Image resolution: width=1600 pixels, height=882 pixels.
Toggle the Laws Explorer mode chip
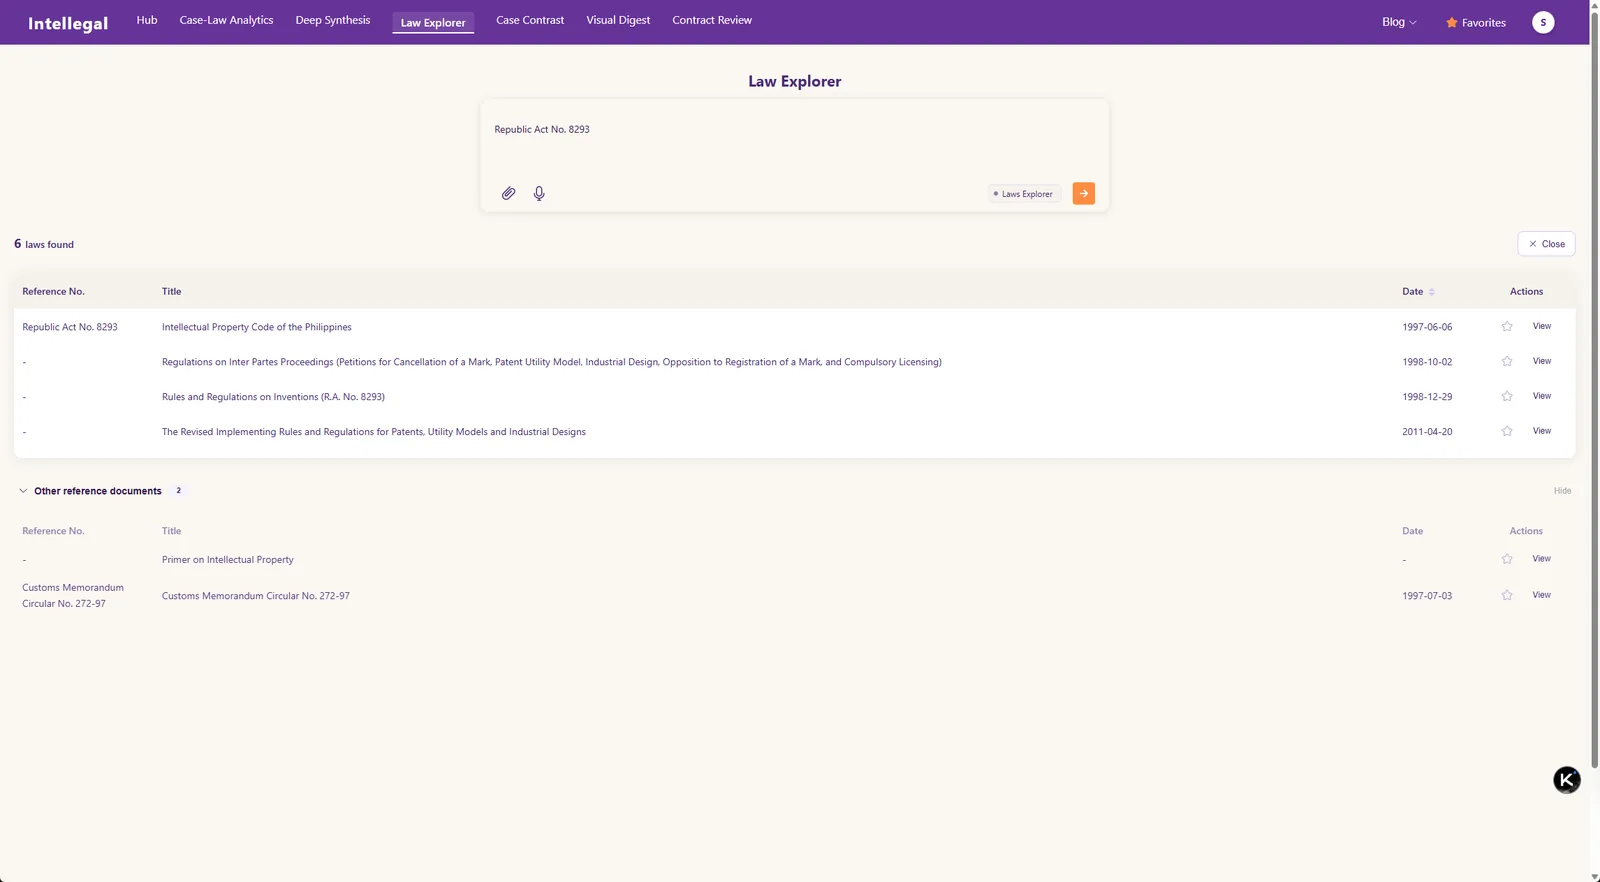pos(1024,194)
